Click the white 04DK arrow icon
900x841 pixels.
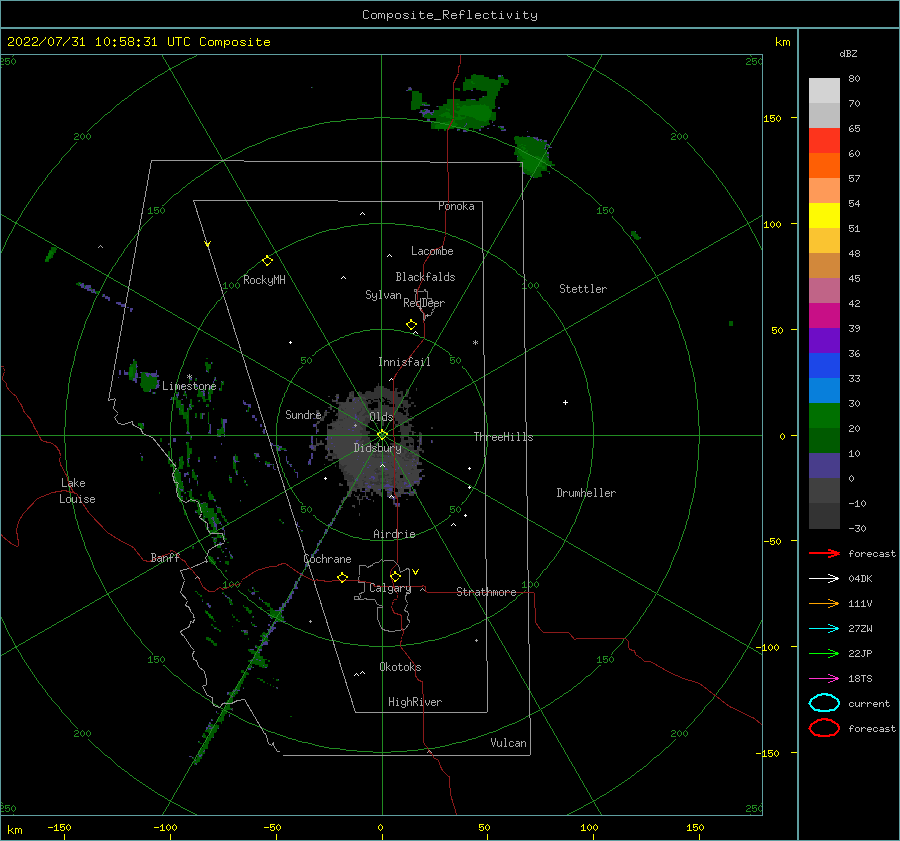coord(824,578)
